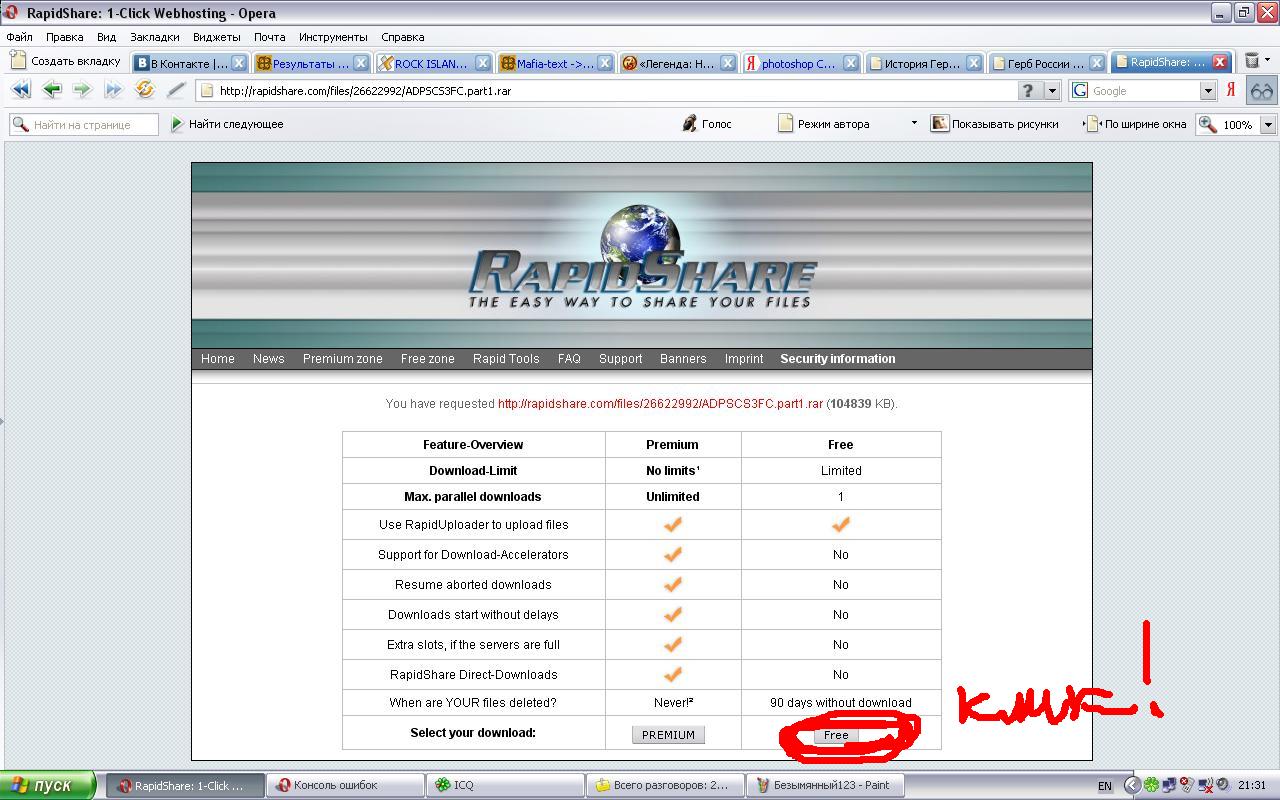Close the В Контакте tab
This screenshot has height=800, width=1280.
(x=239, y=62)
